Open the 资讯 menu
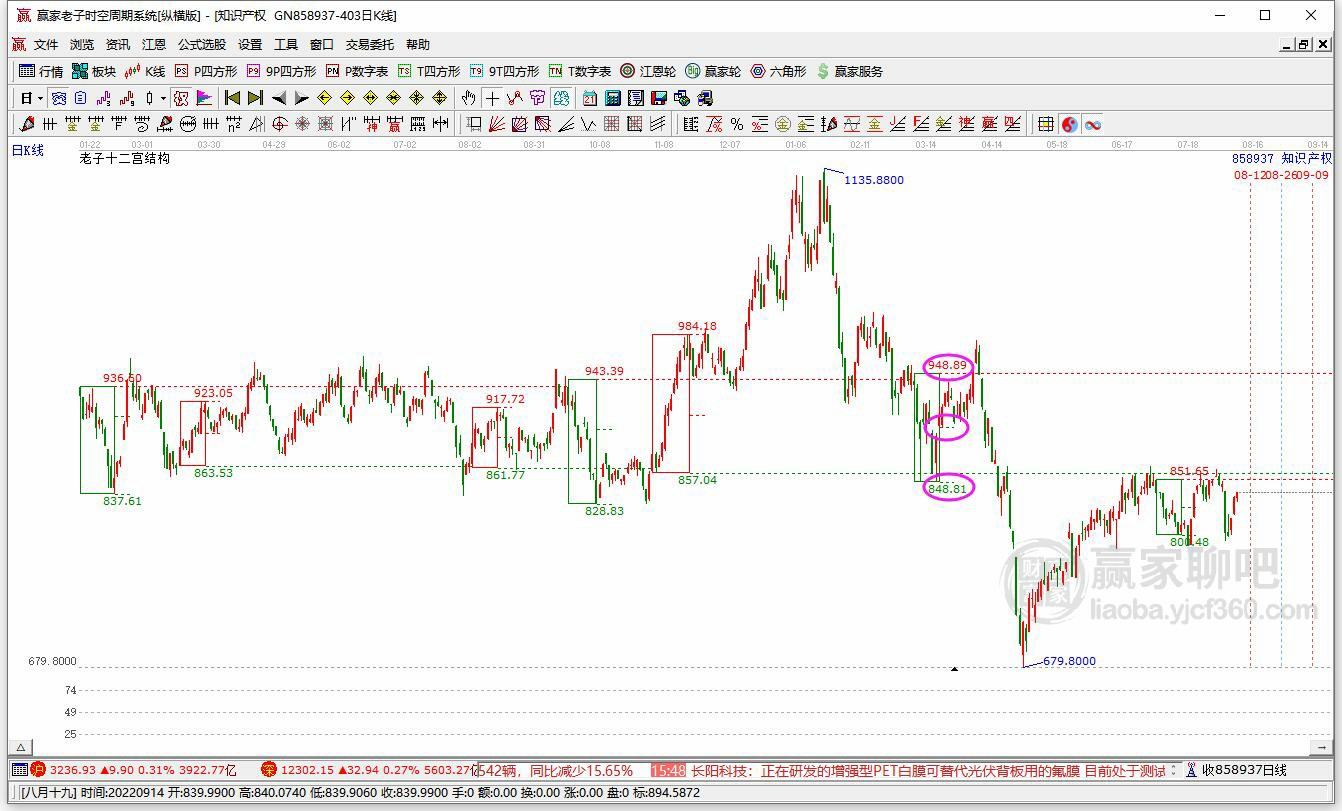Viewport: 1342px width, 811px height. (x=118, y=45)
